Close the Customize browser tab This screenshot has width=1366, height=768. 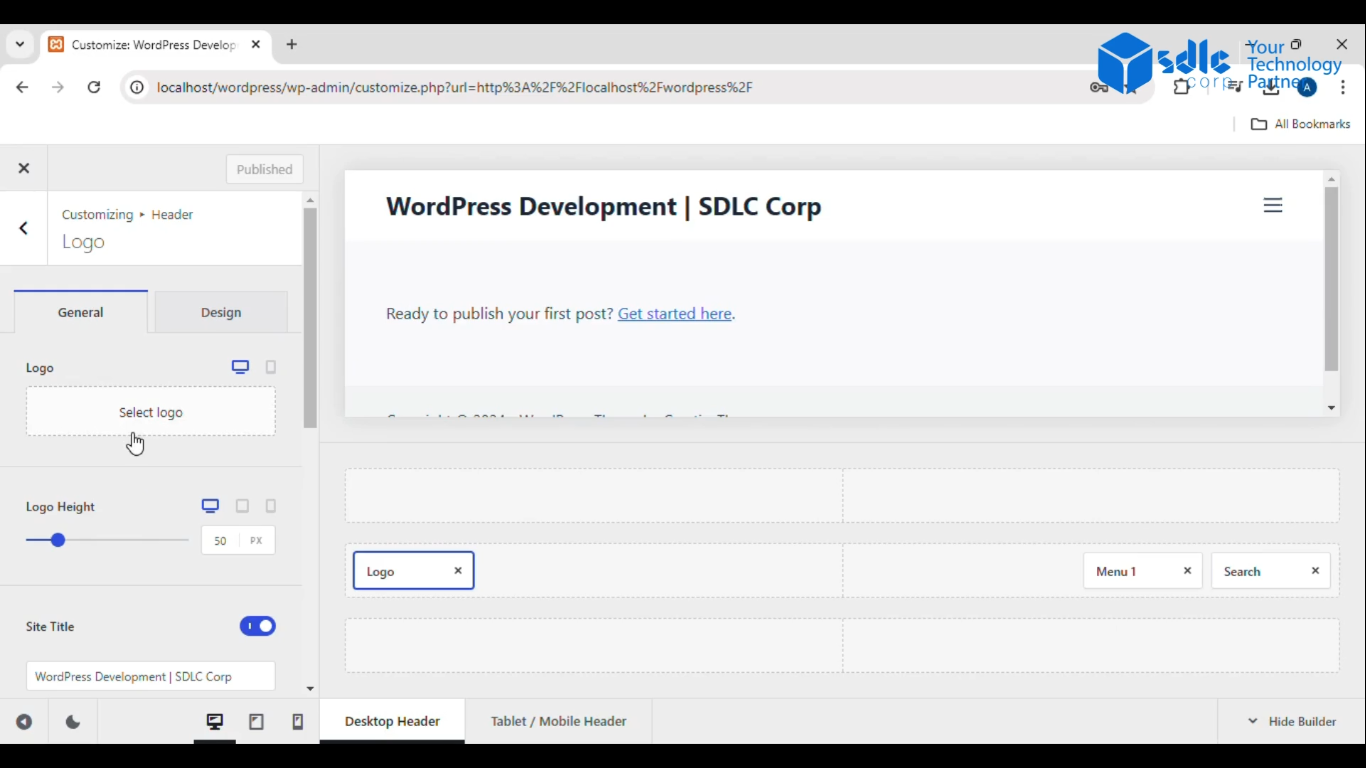(x=256, y=45)
